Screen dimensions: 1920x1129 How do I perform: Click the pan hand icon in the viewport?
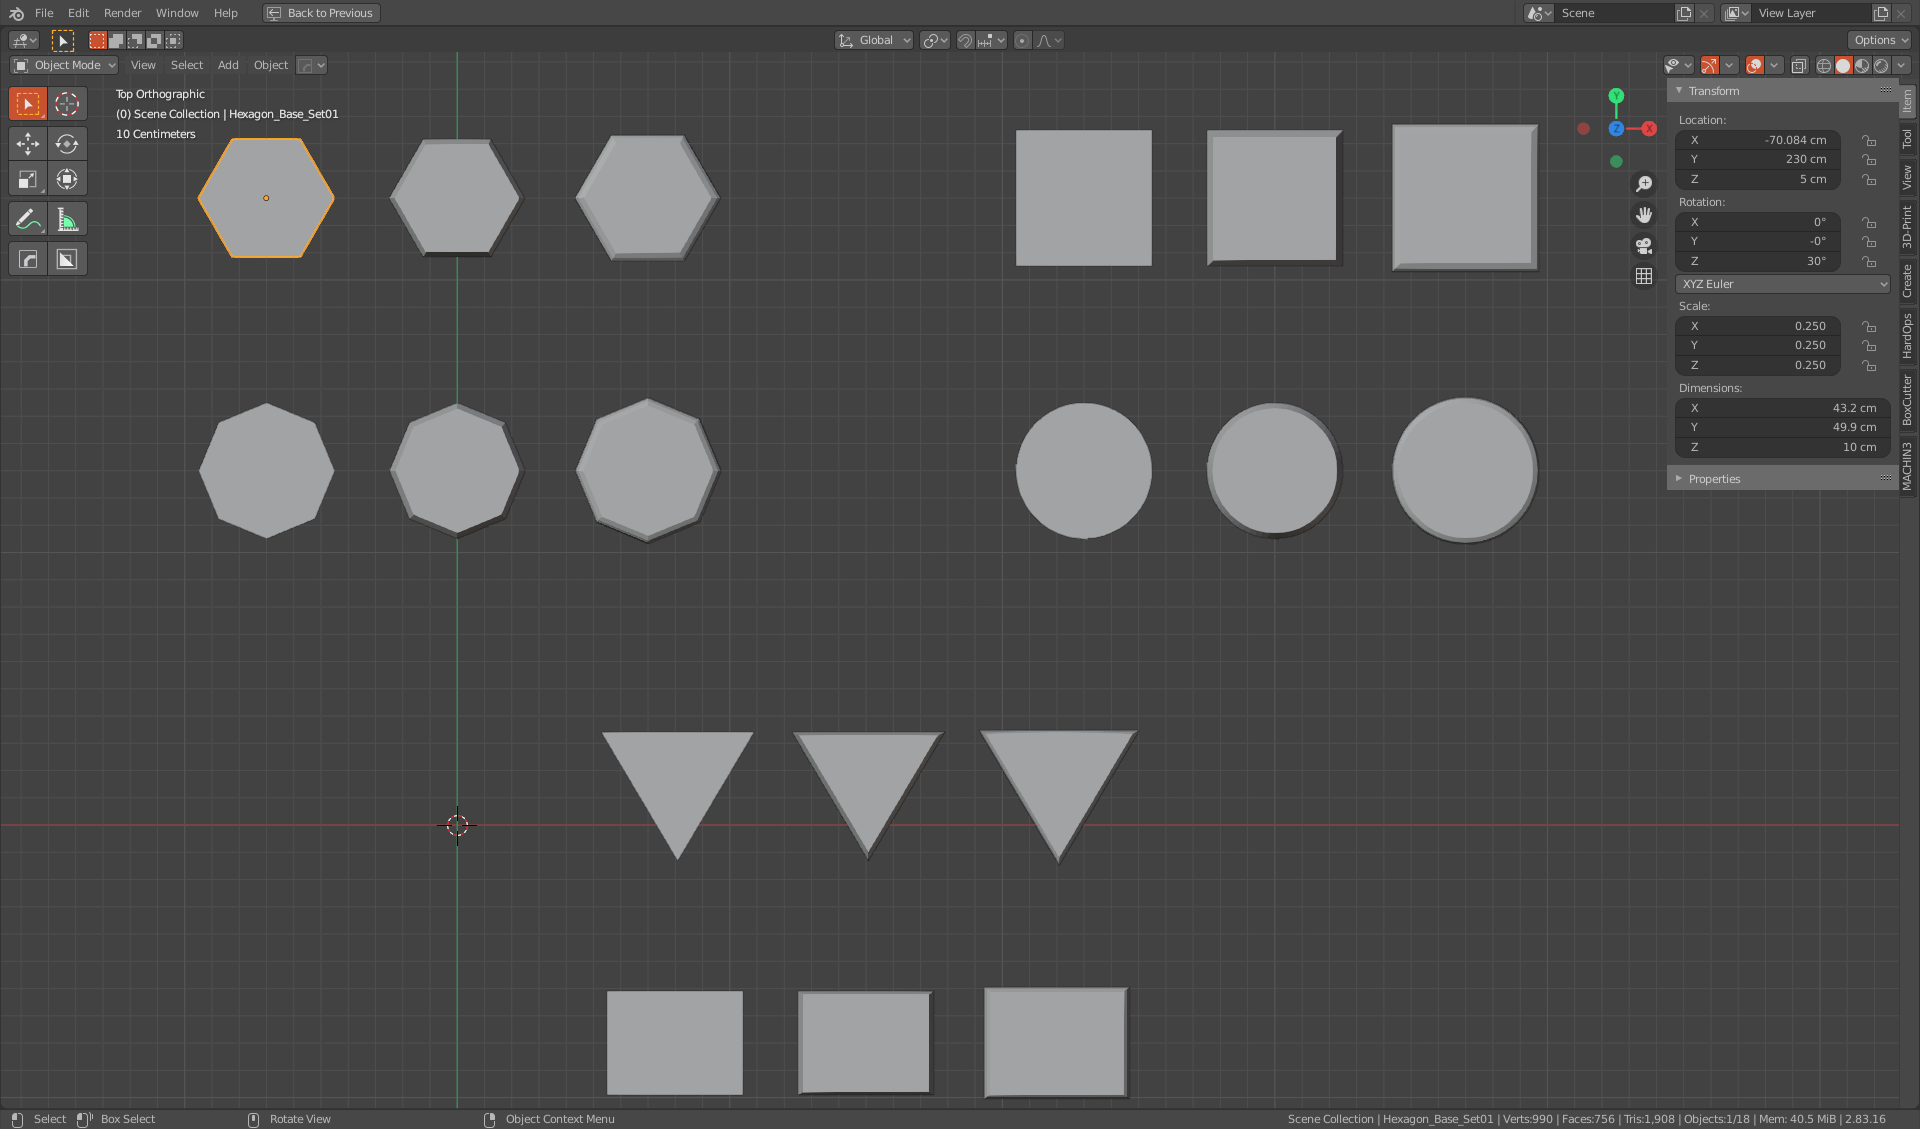(1644, 214)
